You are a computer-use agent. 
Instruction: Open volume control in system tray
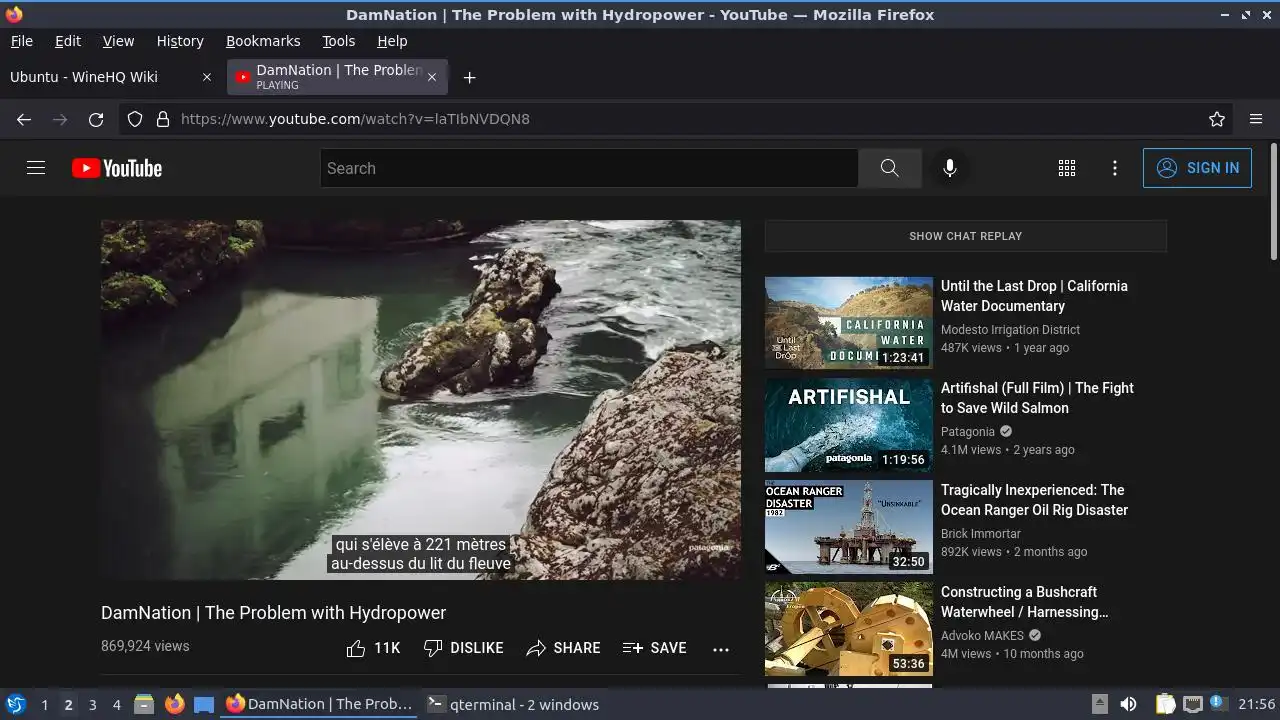tap(1128, 704)
